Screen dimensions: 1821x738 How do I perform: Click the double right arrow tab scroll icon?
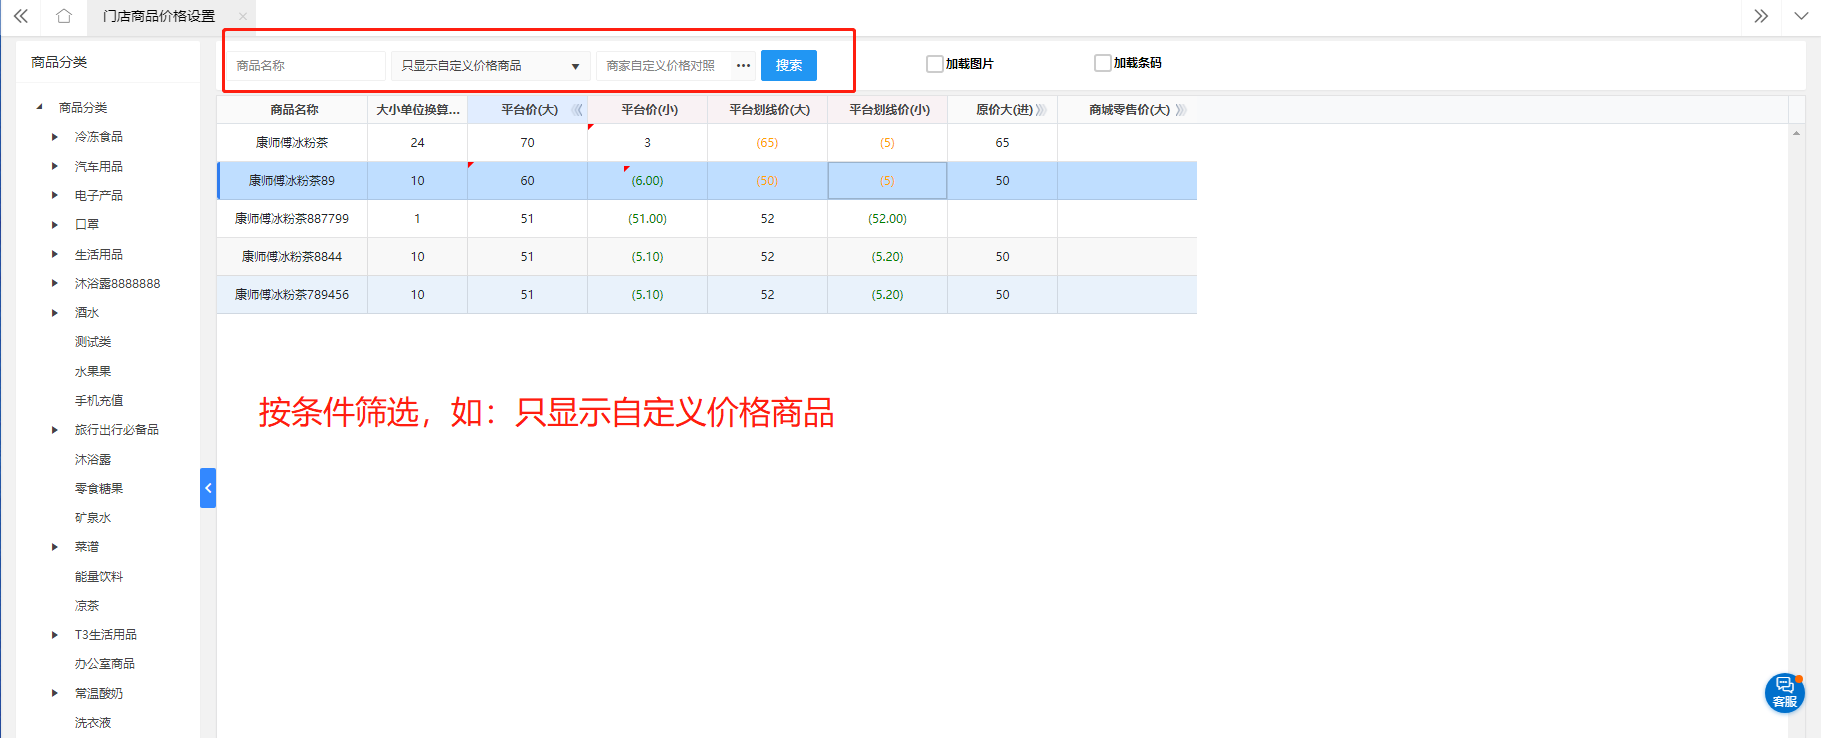(1761, 16)
